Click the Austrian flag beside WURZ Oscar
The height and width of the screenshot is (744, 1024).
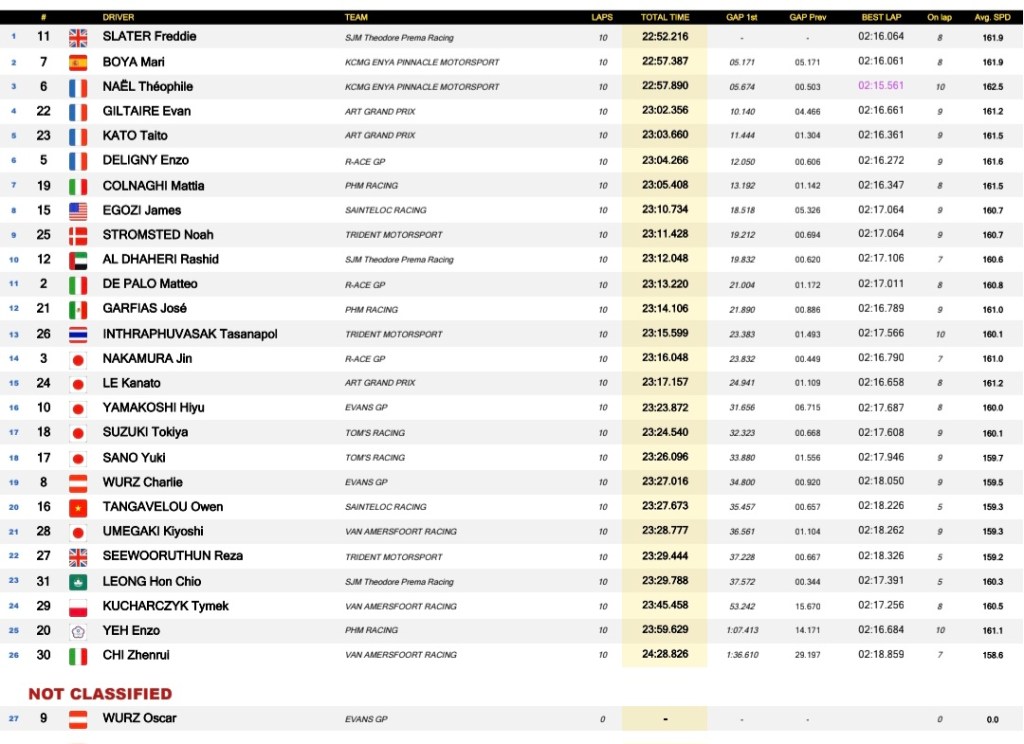coord(78,719)
